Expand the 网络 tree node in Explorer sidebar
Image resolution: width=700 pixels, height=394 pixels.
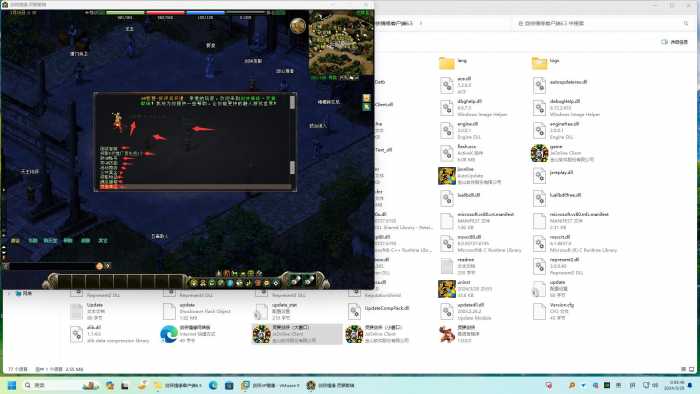click(x=8, y=294)
